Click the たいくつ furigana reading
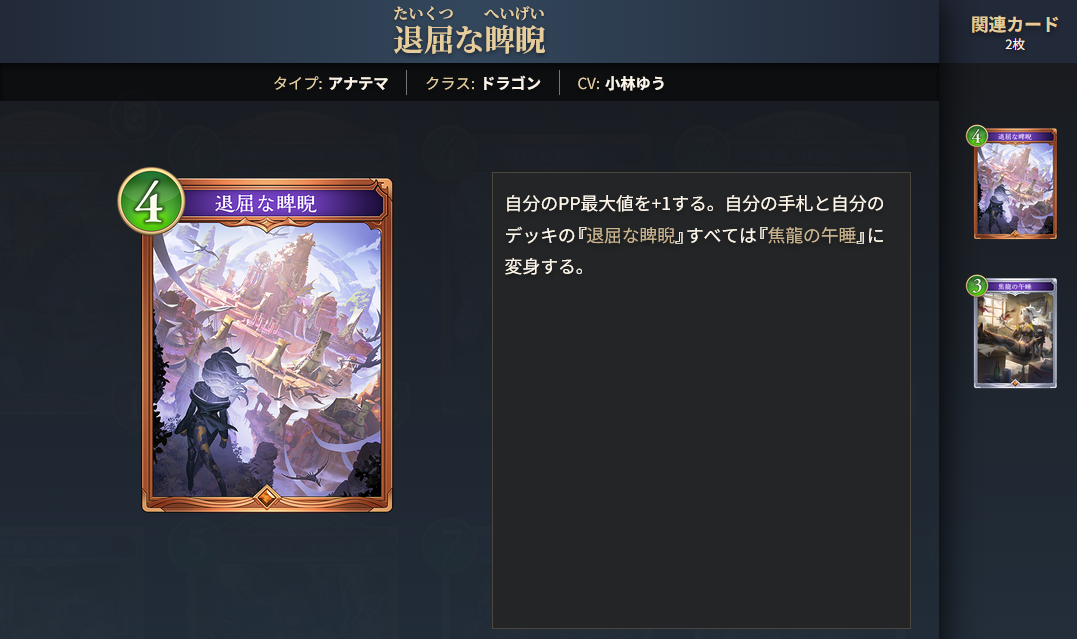 [423, 13]
